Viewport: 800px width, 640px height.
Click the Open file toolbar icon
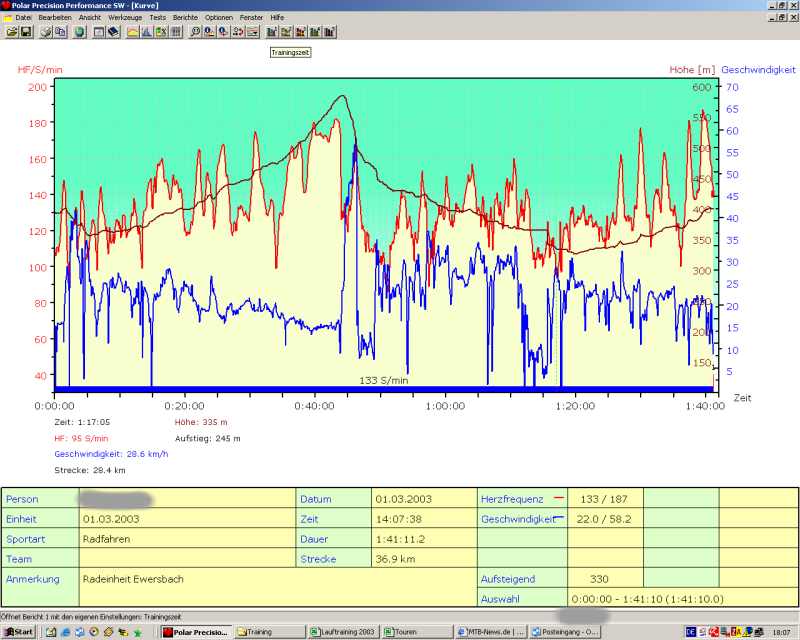click(x=12, y=32)
